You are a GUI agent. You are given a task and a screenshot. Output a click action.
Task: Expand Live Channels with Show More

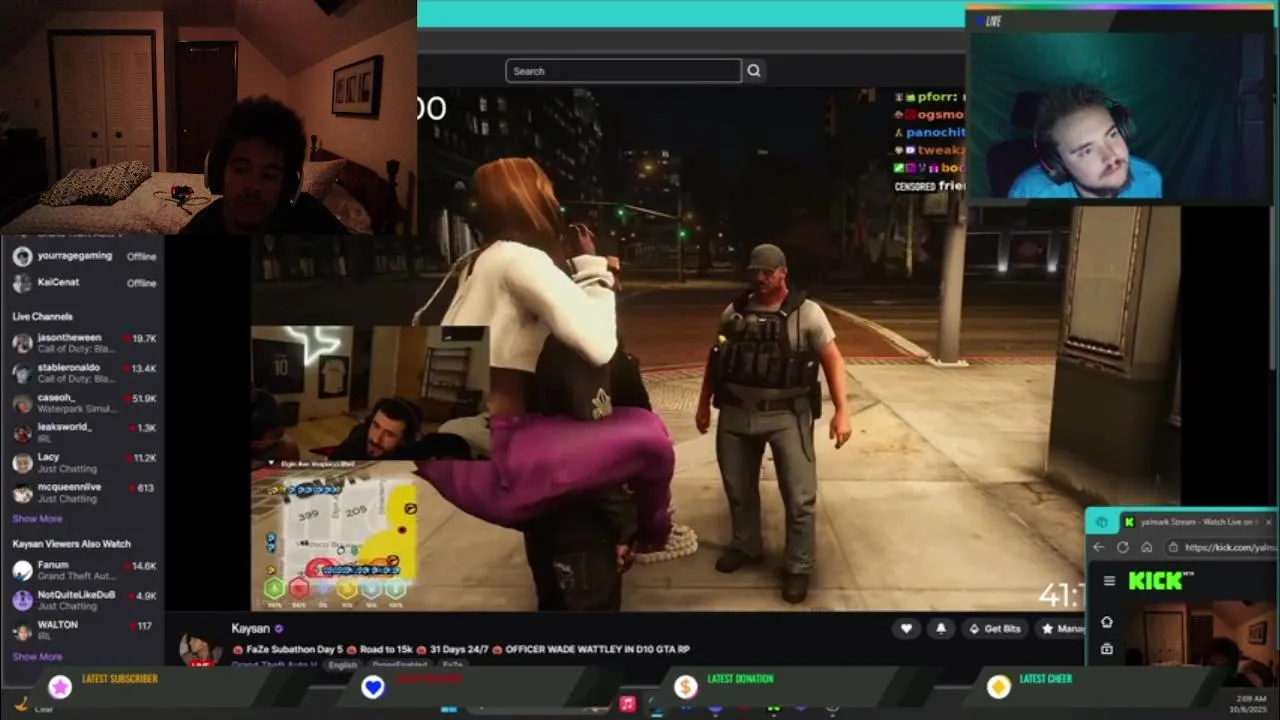coord(37,519)
